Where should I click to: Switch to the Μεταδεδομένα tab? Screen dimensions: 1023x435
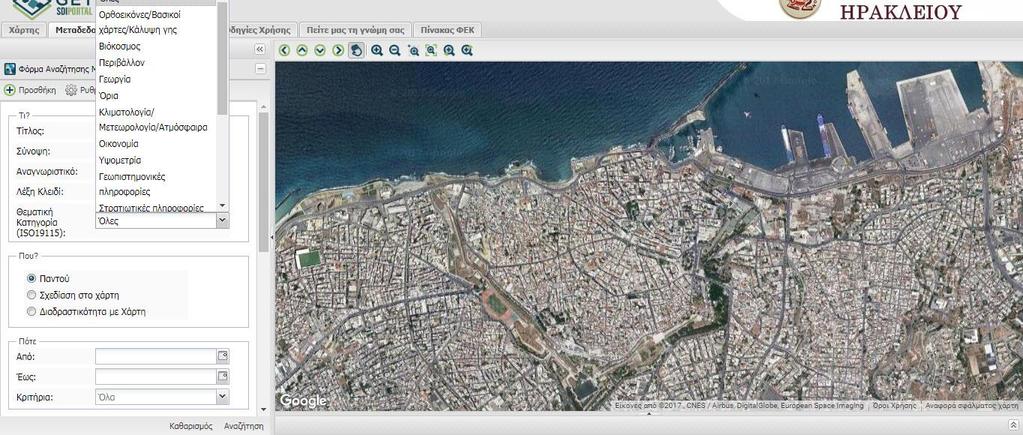click(74, 30)
